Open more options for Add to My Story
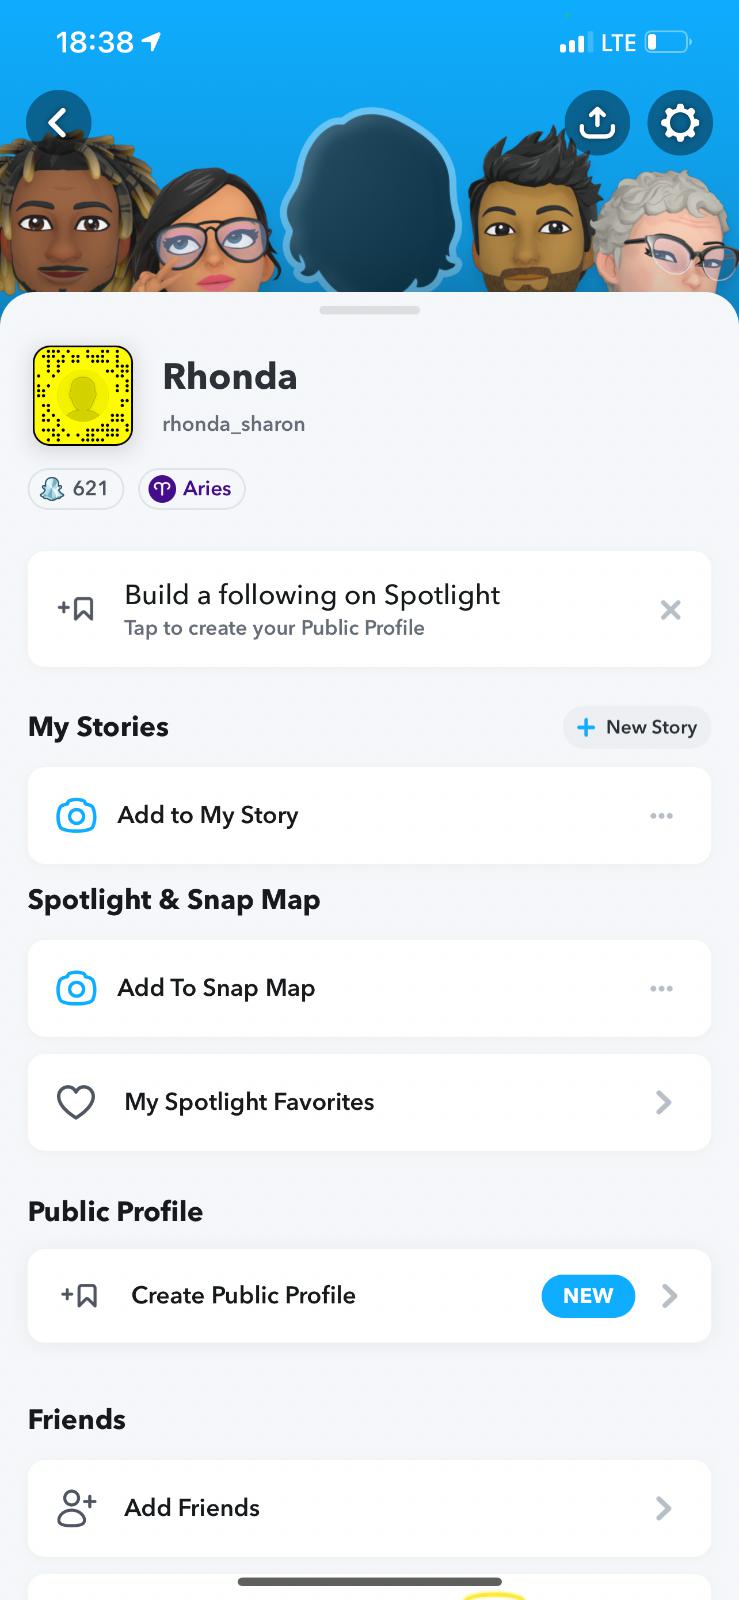 pos(661,816)
